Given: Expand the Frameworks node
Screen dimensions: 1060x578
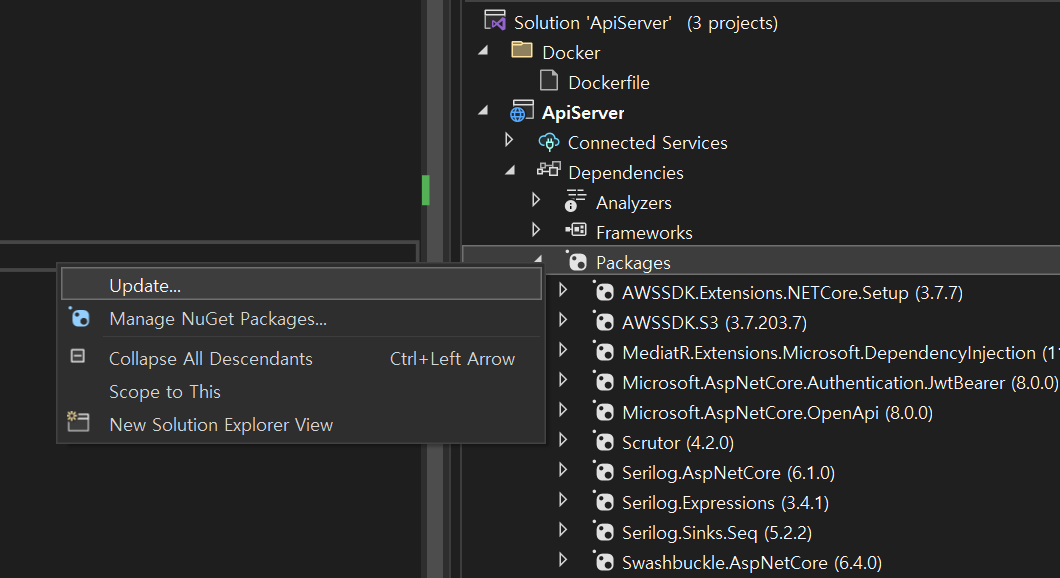Looking at the screenshot, I should pyautogui.click(x=536, y=230).
